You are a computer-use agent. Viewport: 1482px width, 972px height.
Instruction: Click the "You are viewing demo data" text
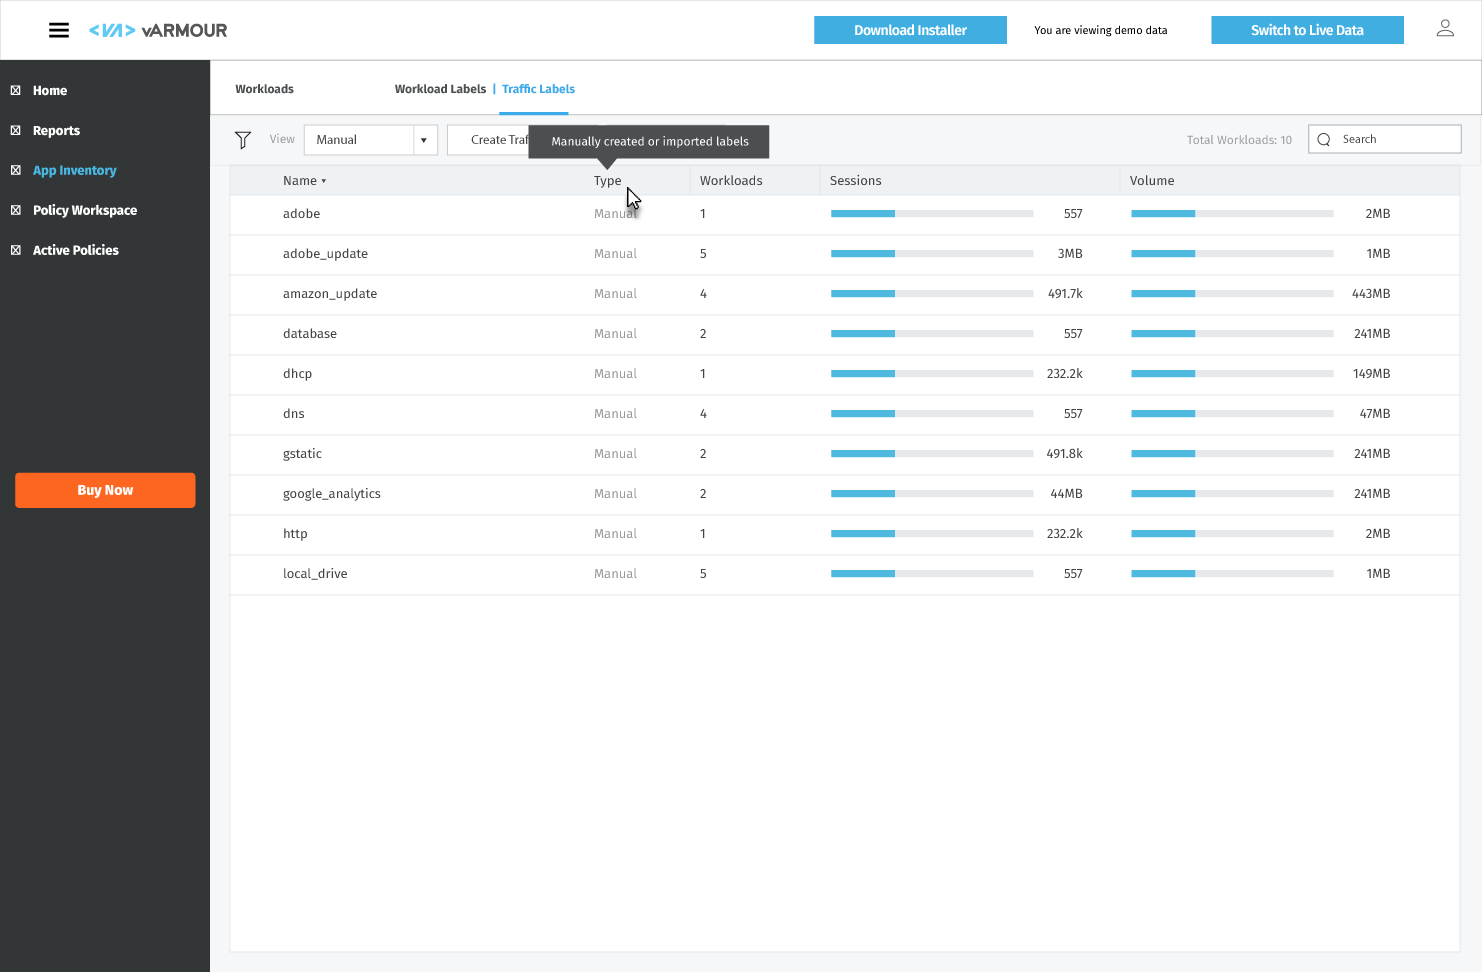pyautogui.click(x=1100, y=30)
